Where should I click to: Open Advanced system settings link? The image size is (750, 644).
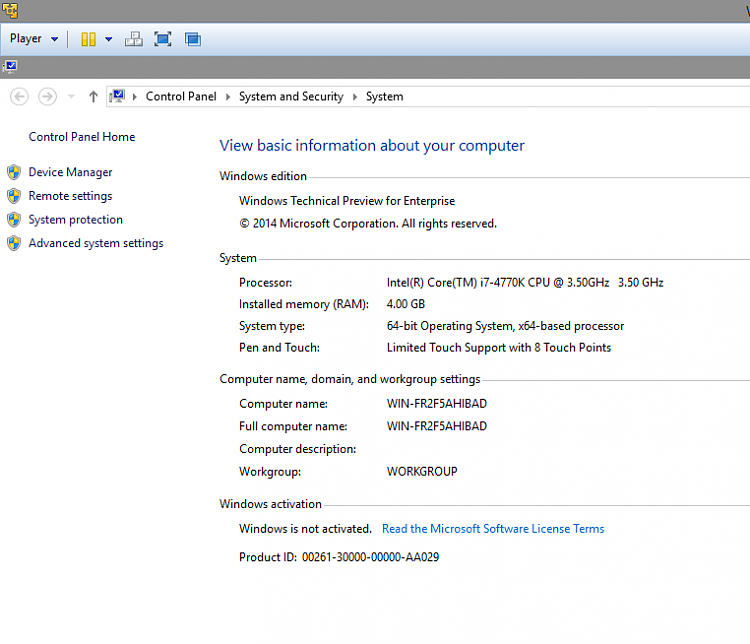(x=96, y=243)
